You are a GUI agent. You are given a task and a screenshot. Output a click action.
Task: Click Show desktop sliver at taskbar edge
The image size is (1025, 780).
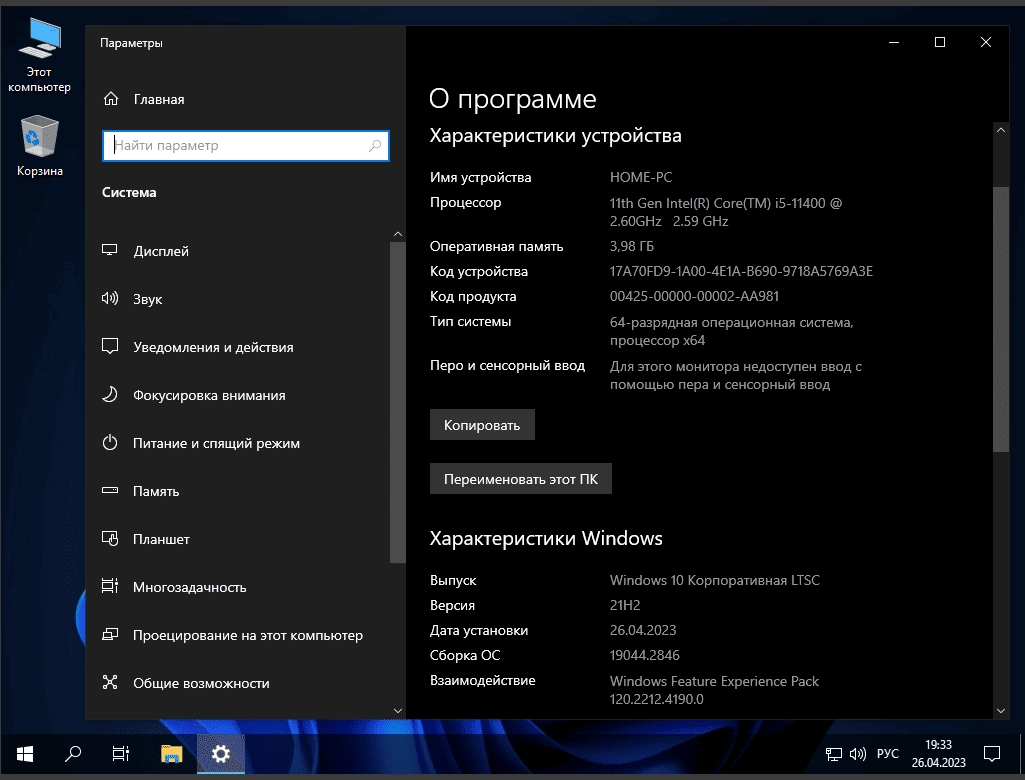[x=1021, y=754]
